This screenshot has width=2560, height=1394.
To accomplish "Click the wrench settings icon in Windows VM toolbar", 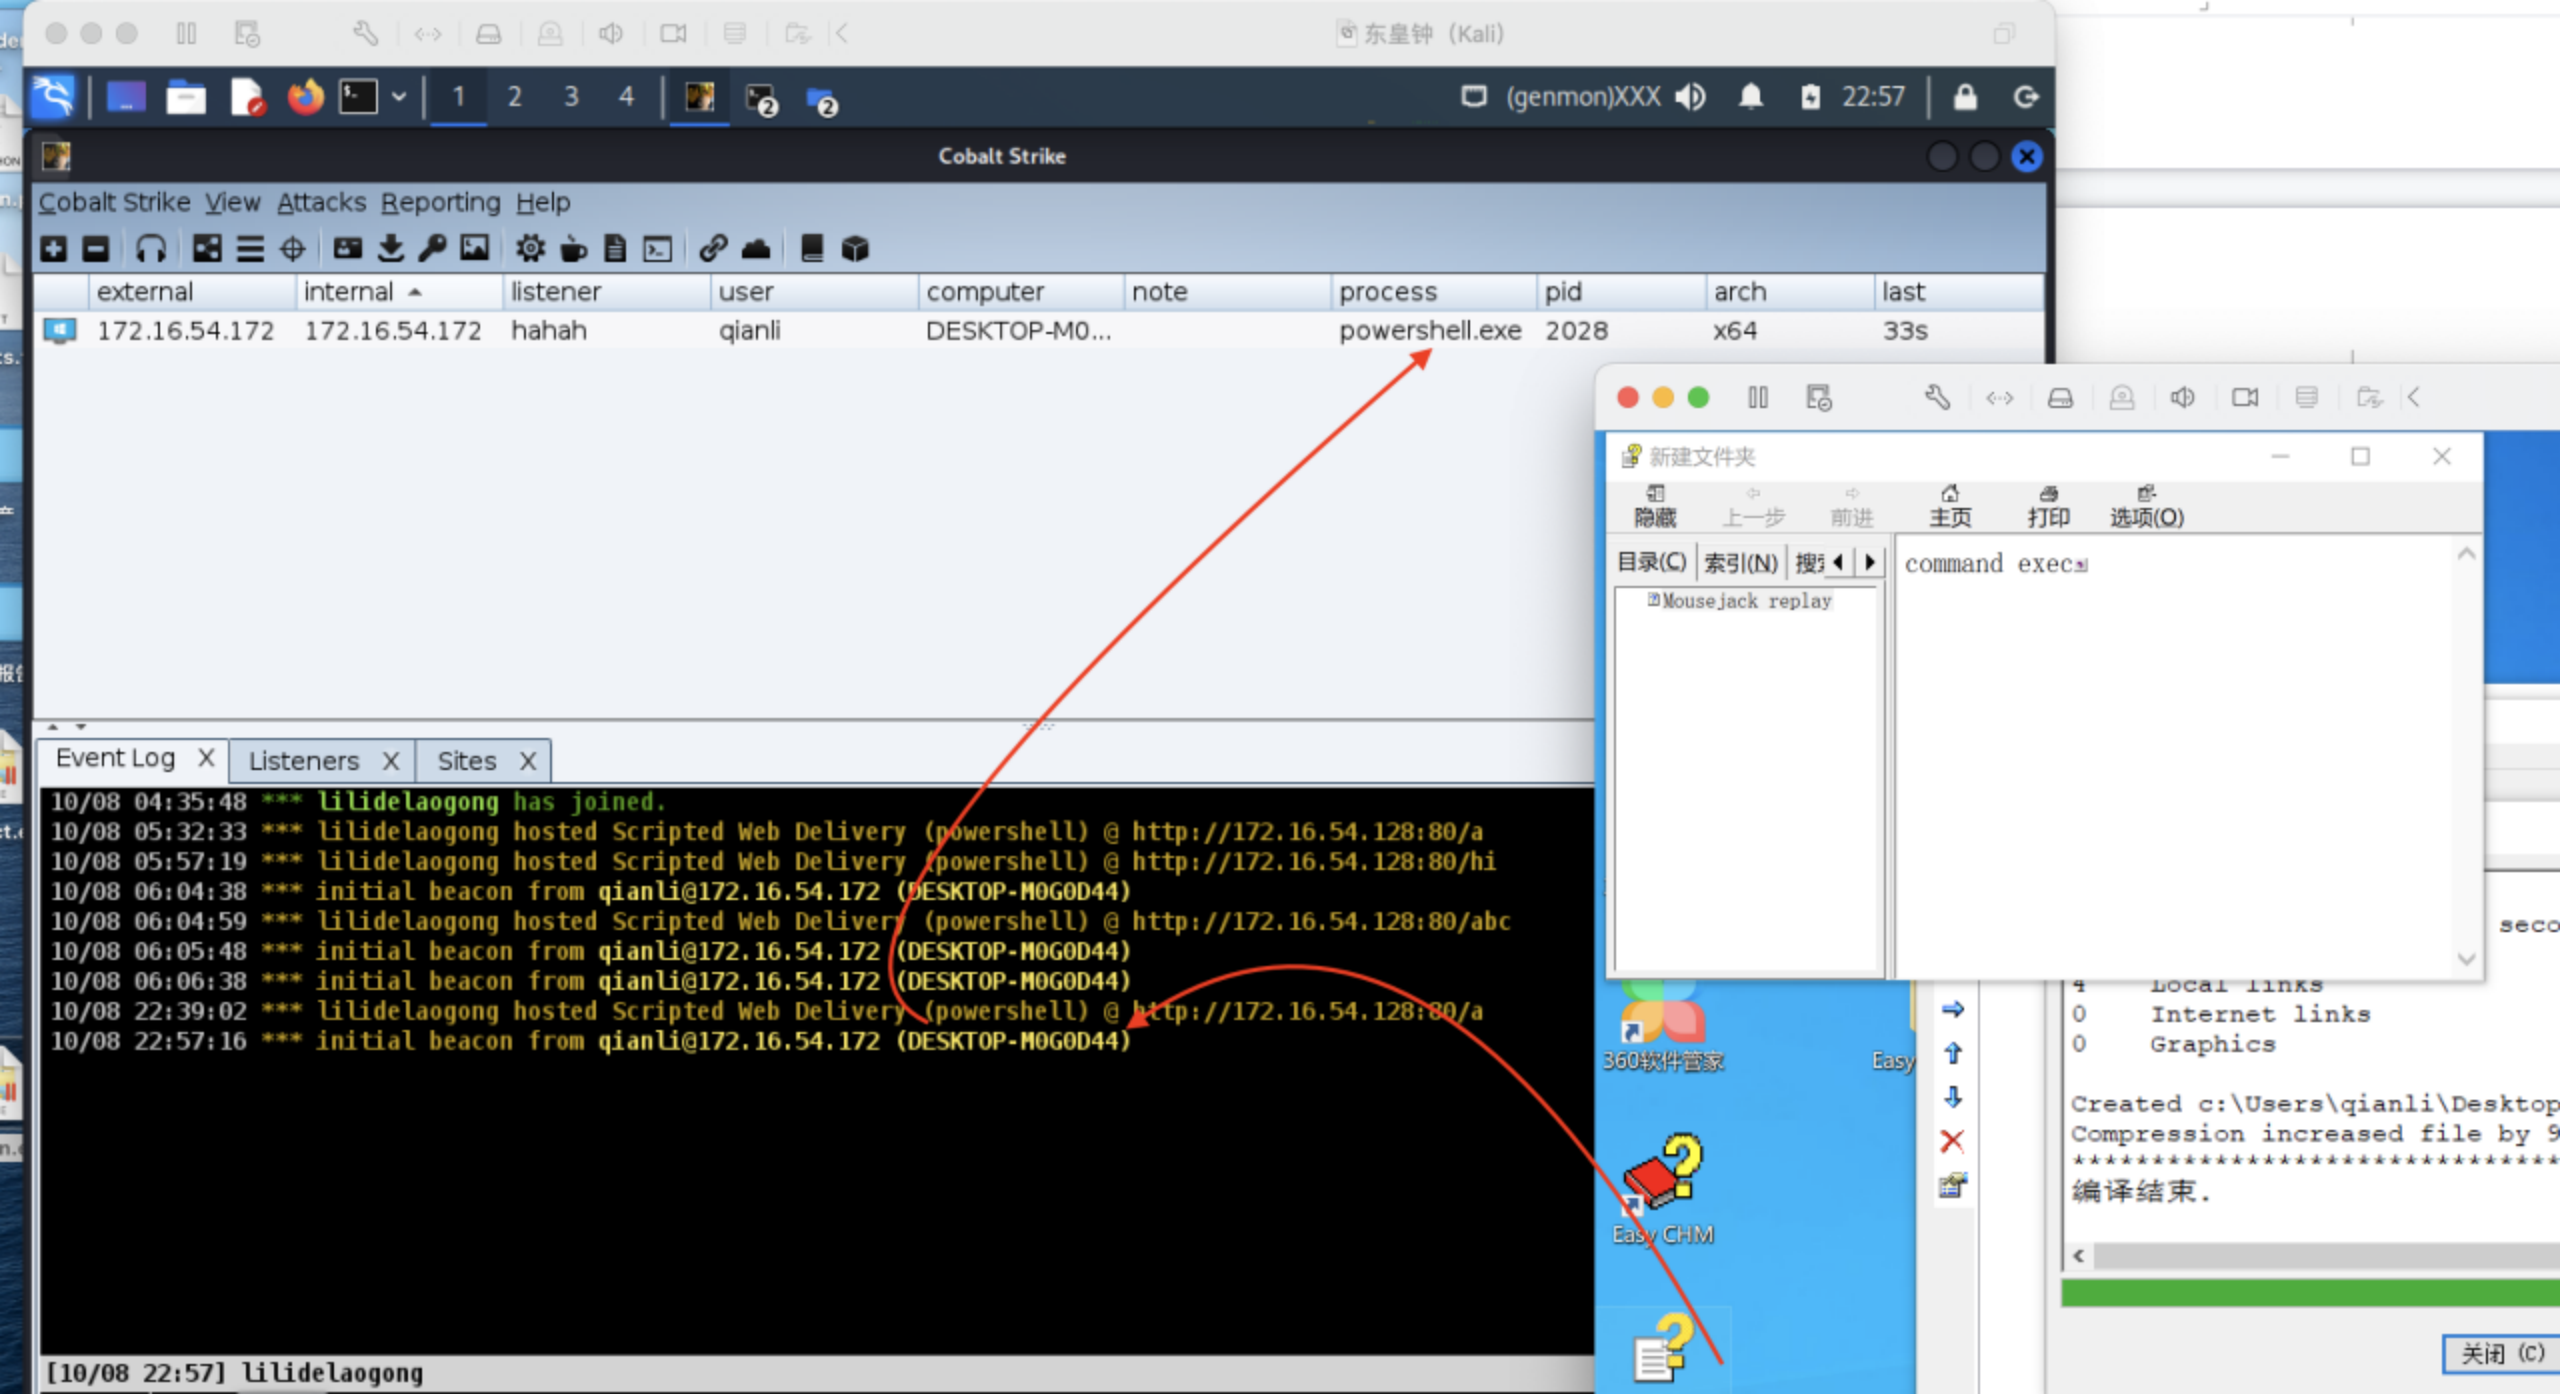I will [x=1937, y=398].
